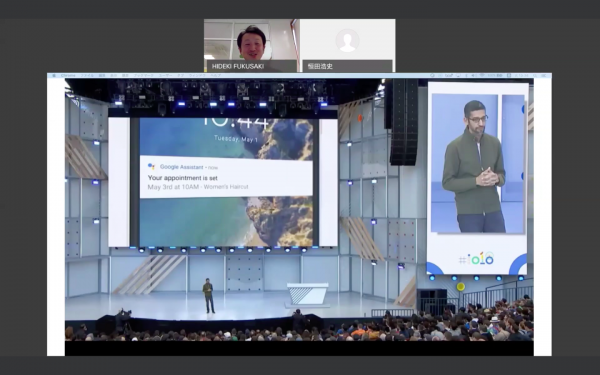Click the blank avatar silhouette icon
Screen dimensions: 600x375
pos(347,41)
